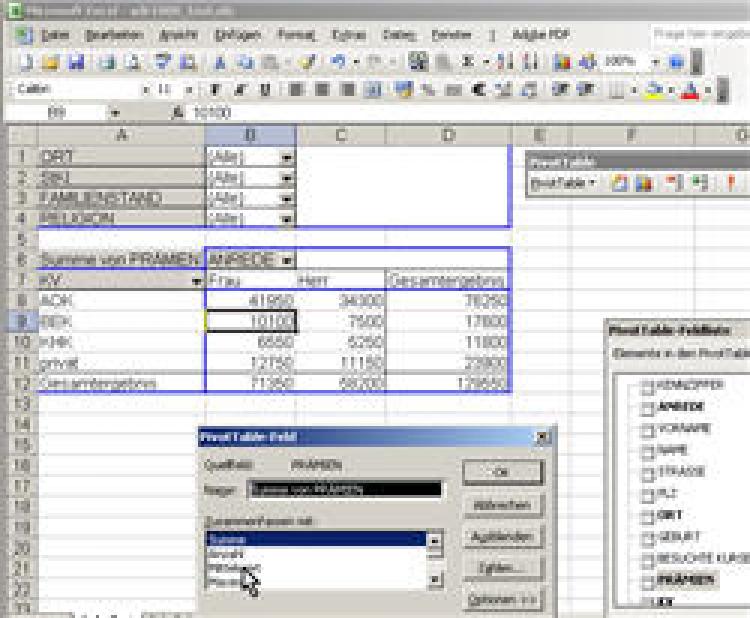Check the STRASSE field in the field list
This screenshot has height=618, width=750.
(x=647, y=471)
